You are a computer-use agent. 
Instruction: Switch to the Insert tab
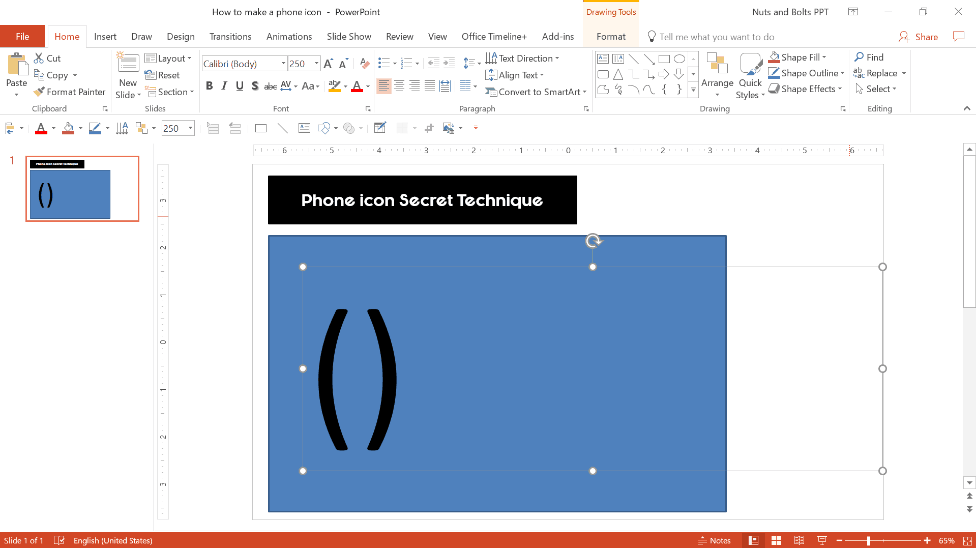click(x=105, y=37)
